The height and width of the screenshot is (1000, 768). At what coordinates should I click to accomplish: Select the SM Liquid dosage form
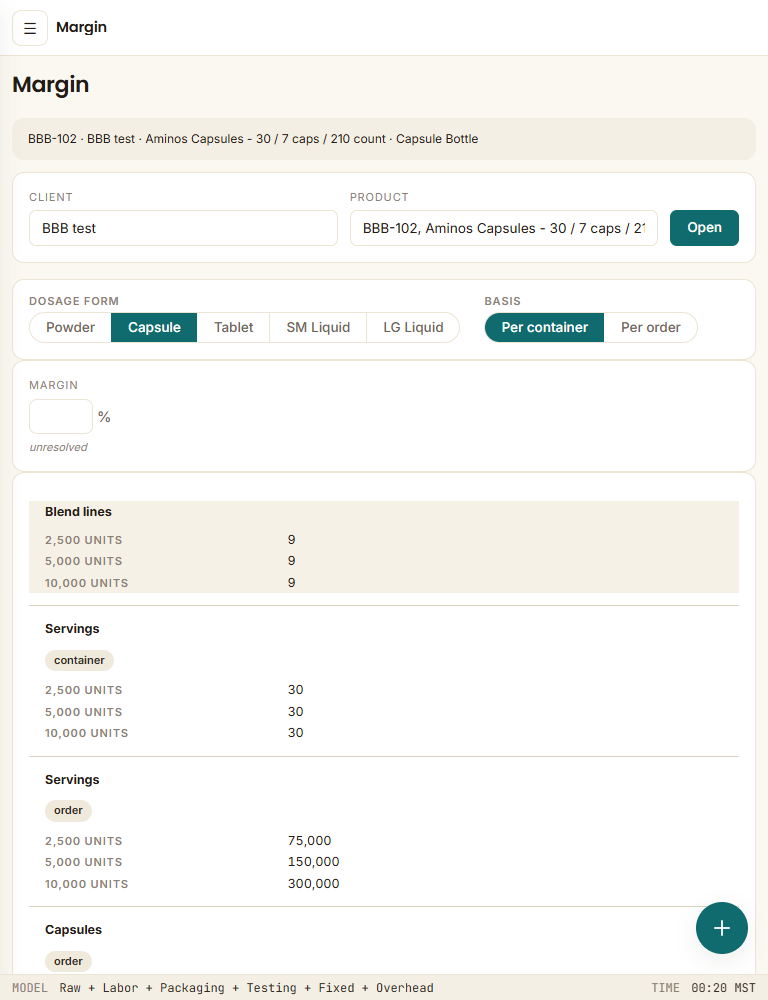click(x=318, y=327)
